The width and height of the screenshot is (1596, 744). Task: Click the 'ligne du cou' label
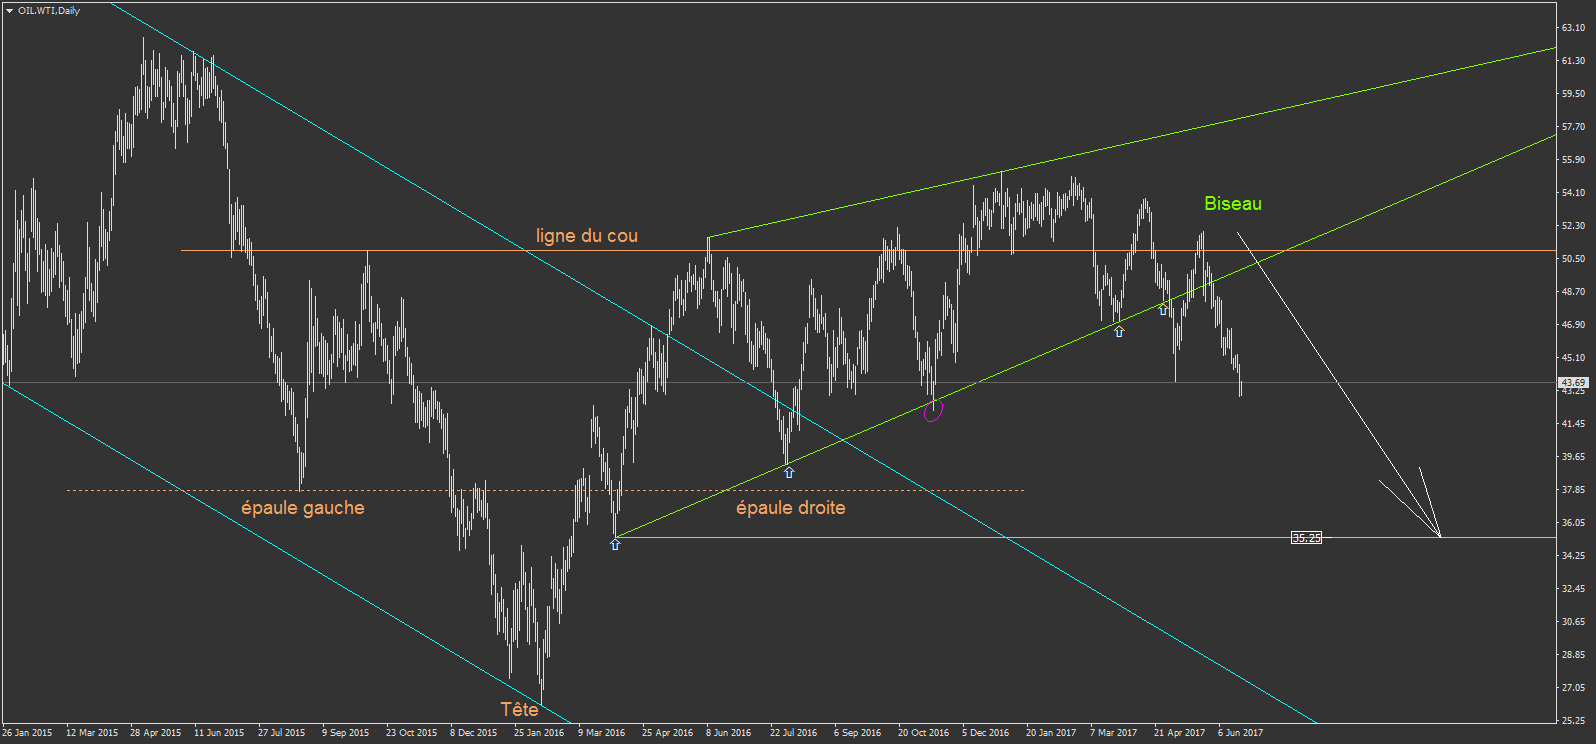pos(587,236)
